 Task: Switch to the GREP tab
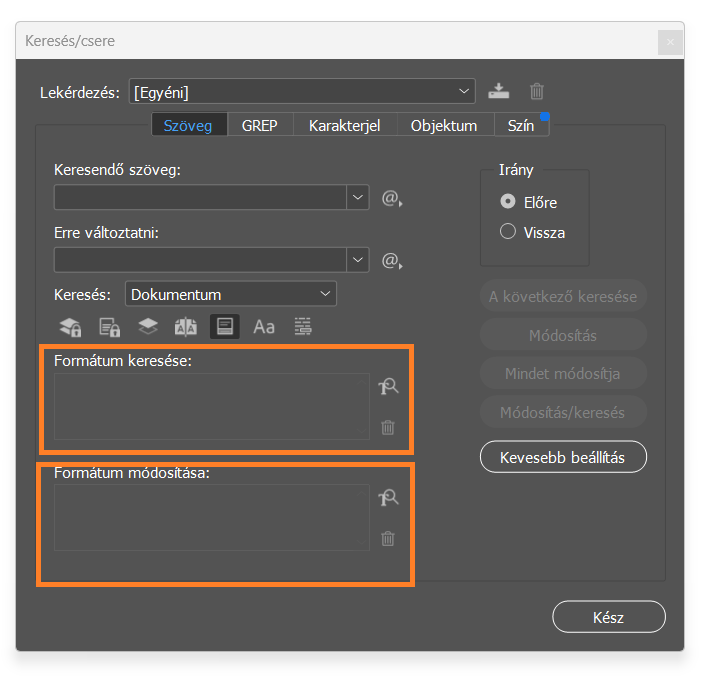coord(260,125)
